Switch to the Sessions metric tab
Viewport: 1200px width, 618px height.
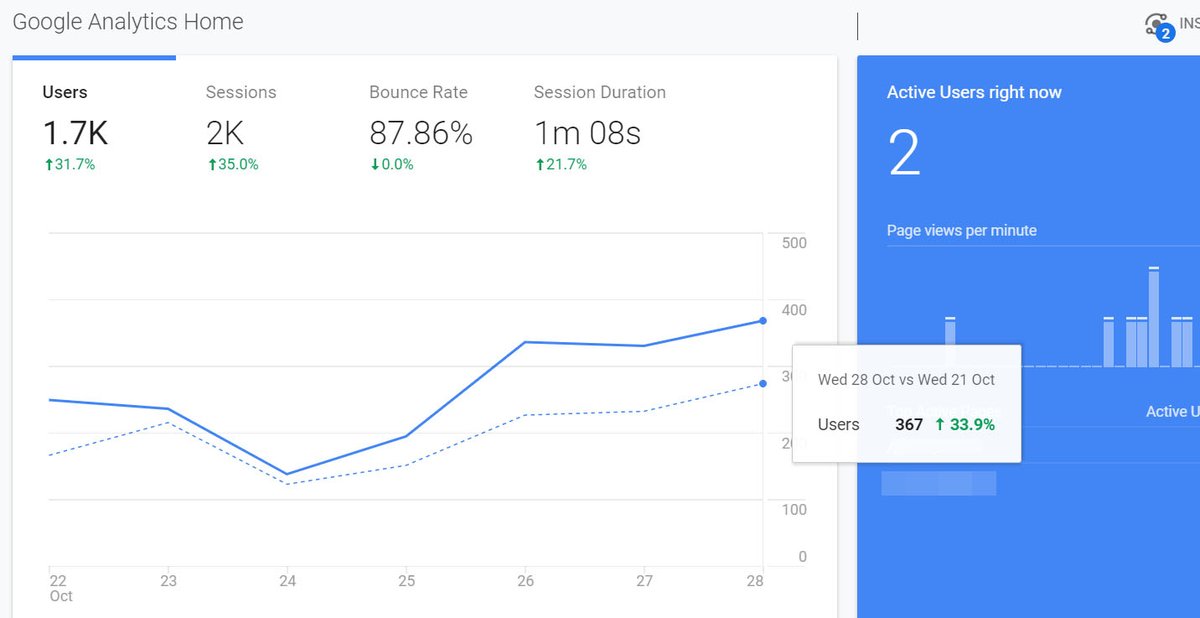pos(241,92)
